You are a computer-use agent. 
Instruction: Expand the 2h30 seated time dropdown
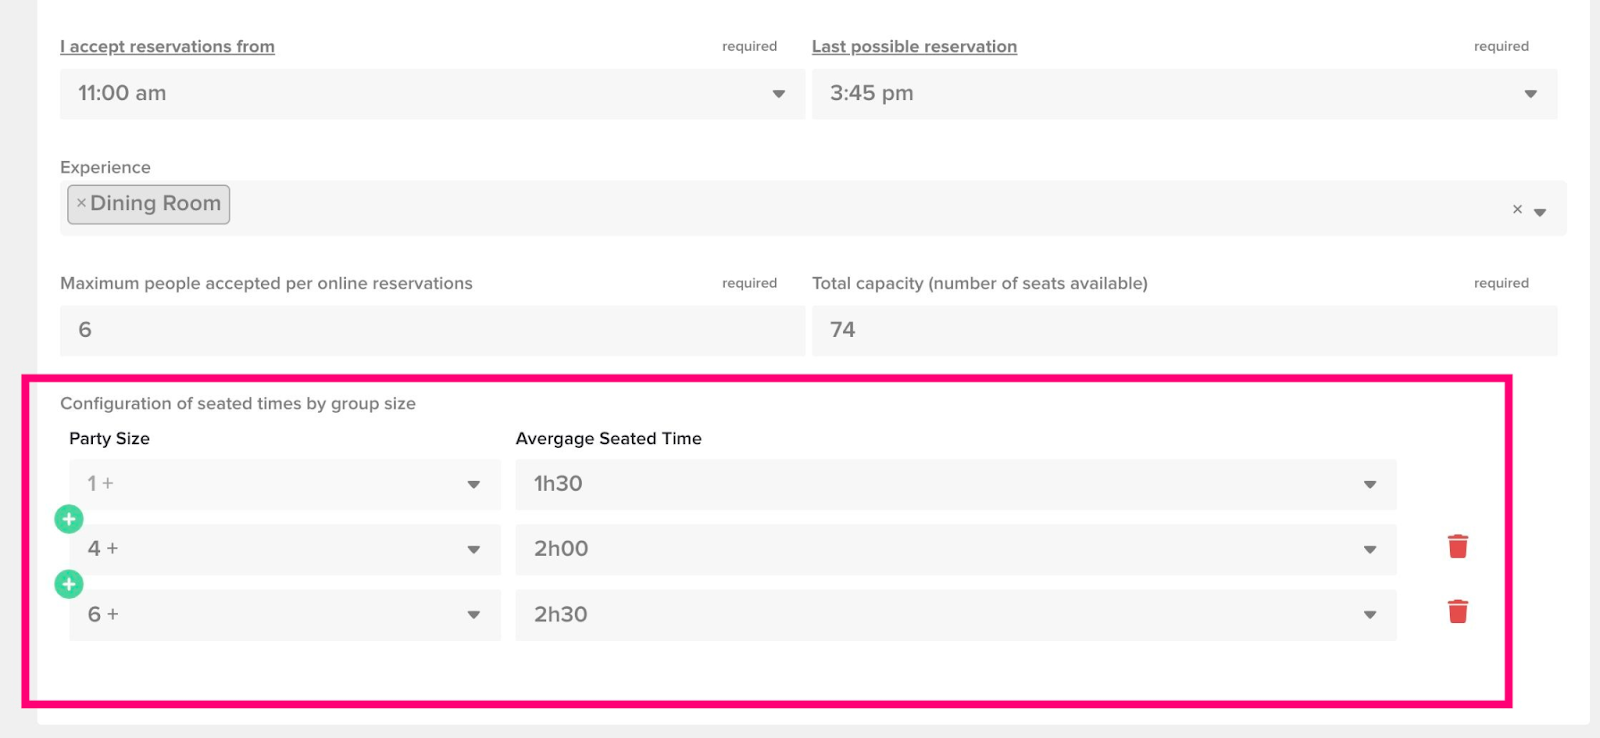click(955, 615)
